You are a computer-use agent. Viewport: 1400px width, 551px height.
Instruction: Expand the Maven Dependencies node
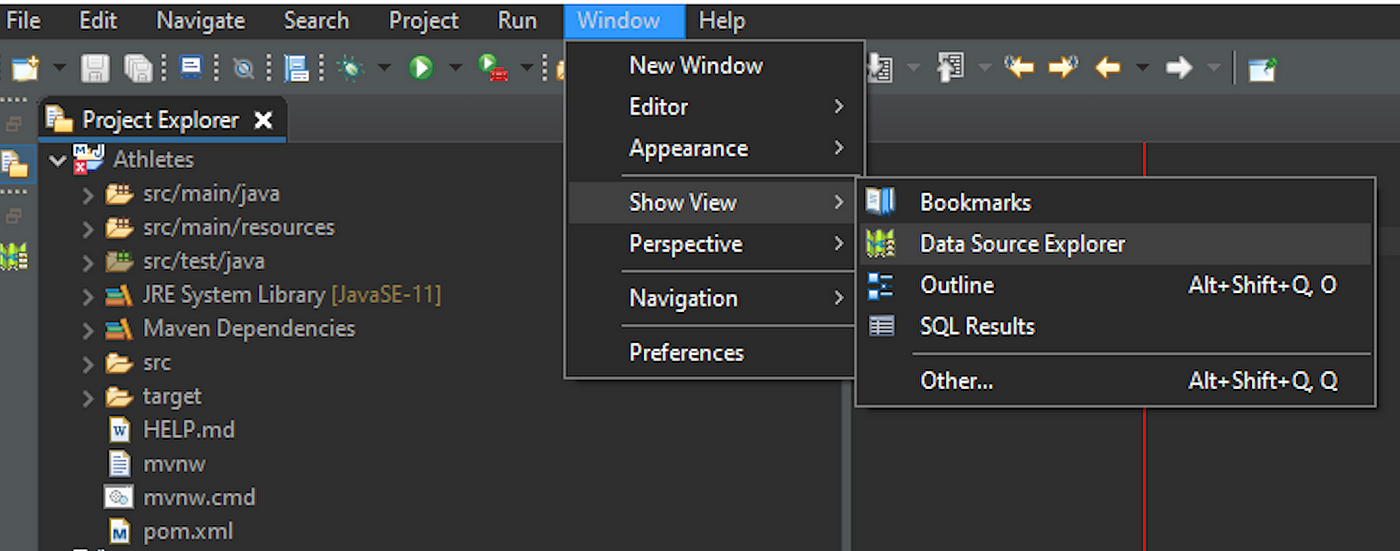click(x=88, y=329)
